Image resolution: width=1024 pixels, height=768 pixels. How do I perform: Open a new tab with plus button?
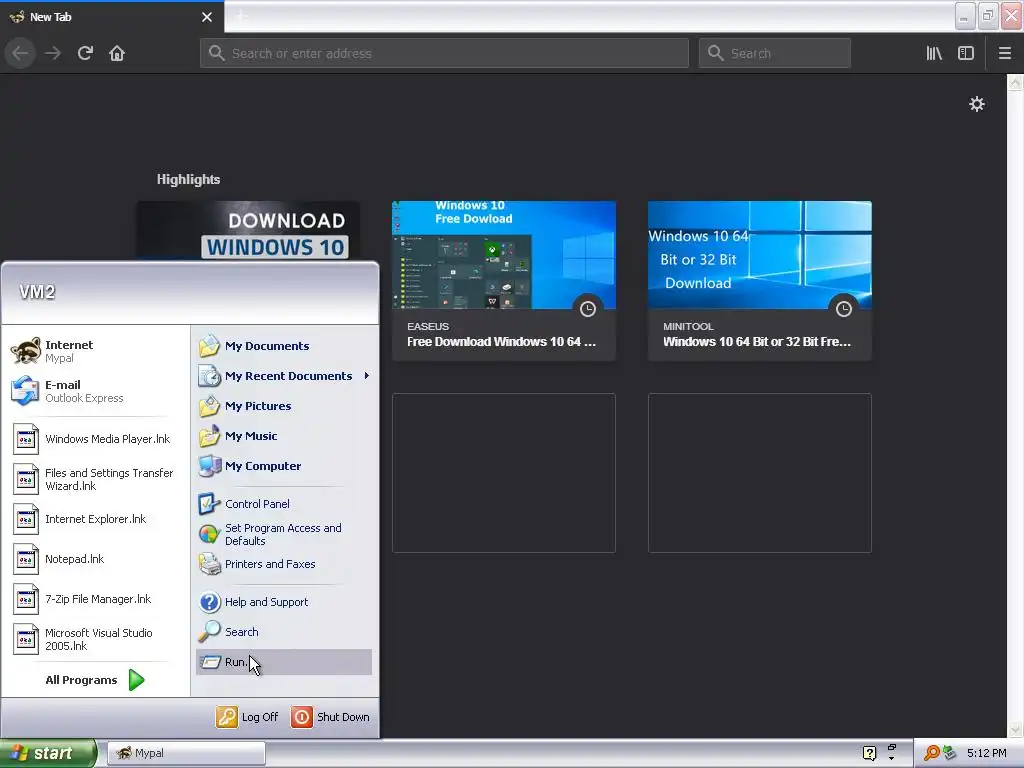(x=242, y=17)
